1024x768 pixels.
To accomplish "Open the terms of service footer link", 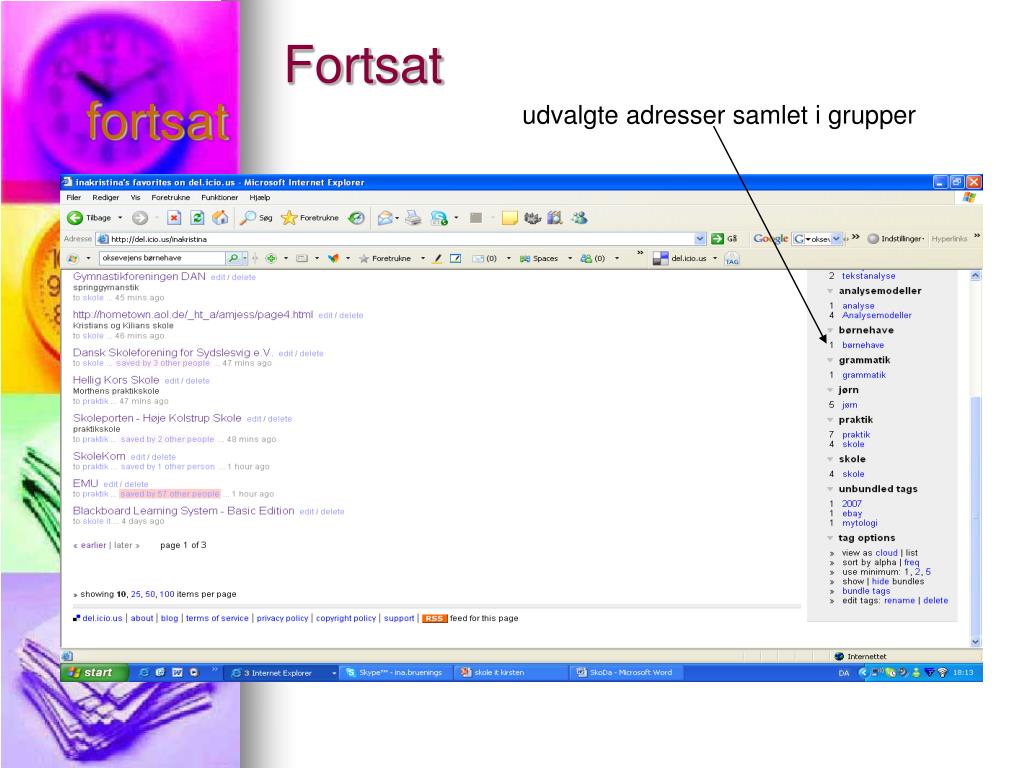I will [x=217, y=618].
